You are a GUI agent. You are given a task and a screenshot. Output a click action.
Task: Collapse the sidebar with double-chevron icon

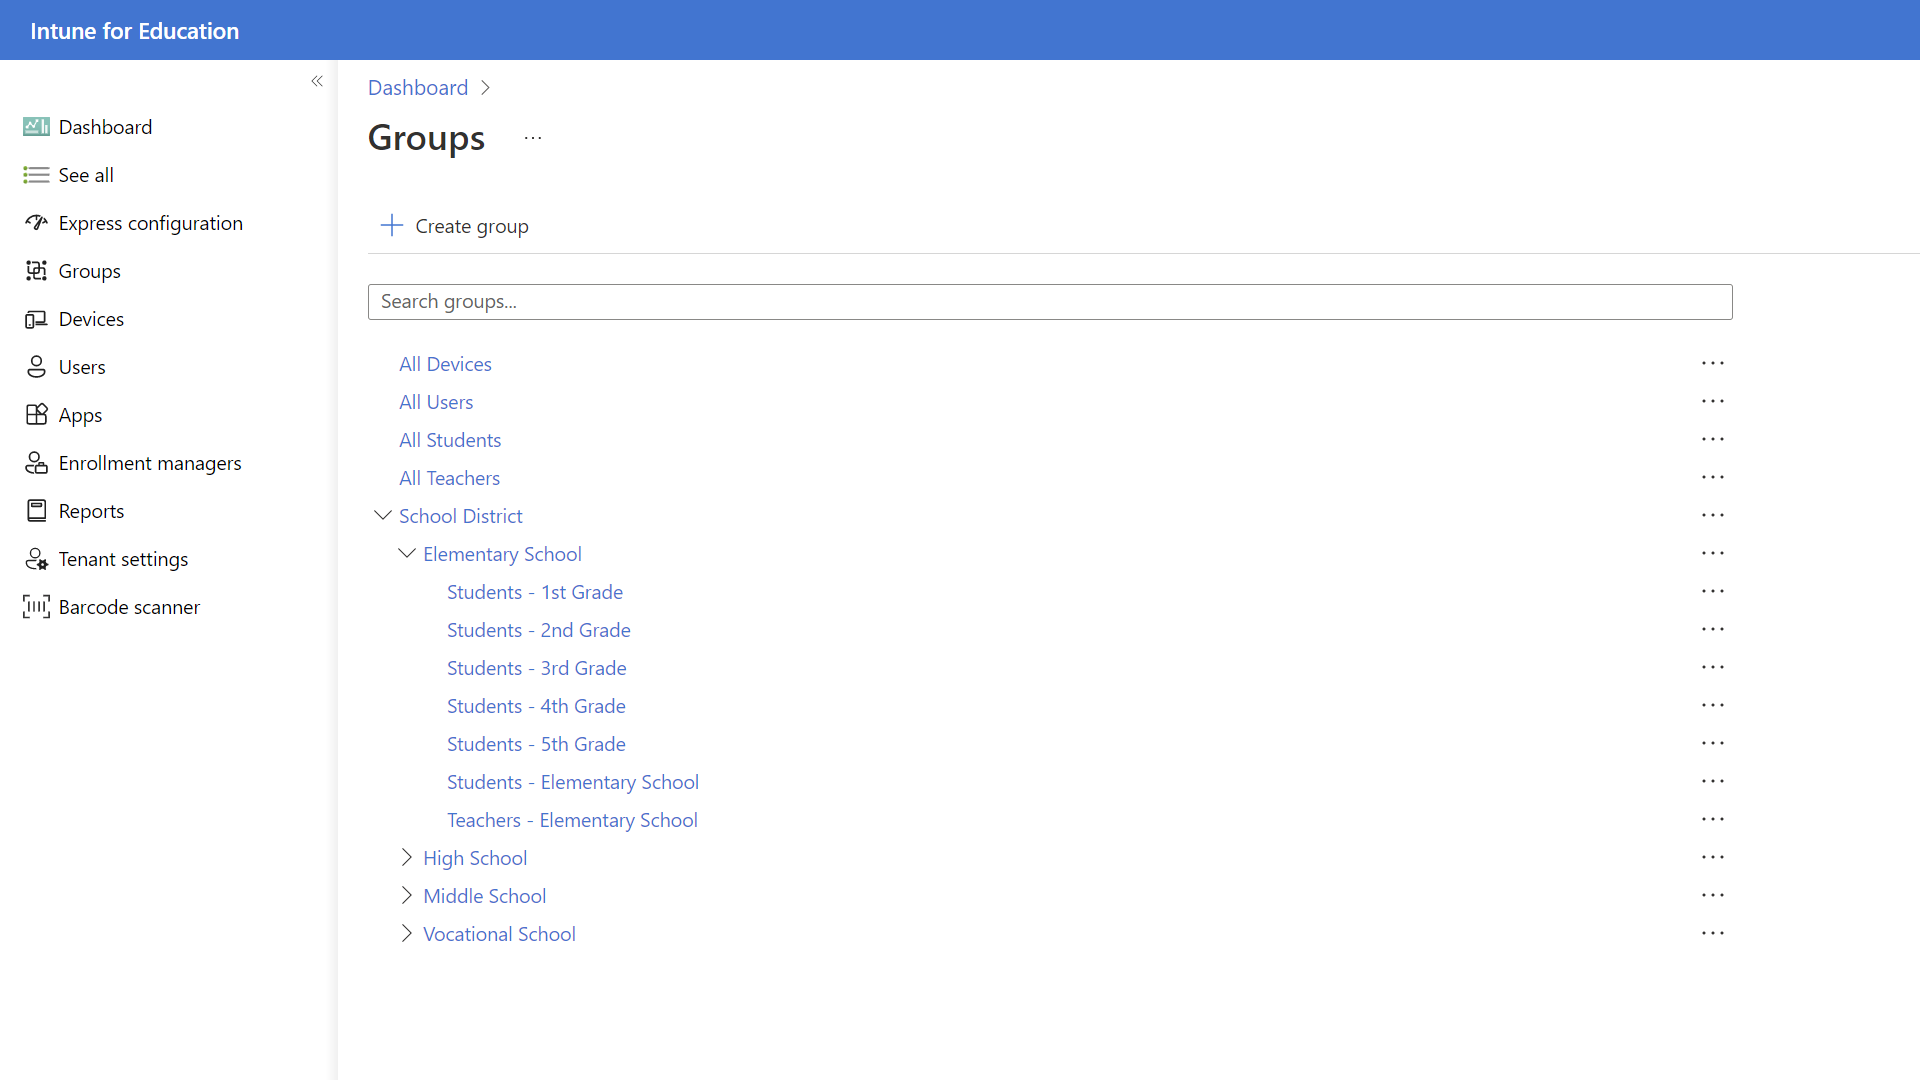pos(317,81)
